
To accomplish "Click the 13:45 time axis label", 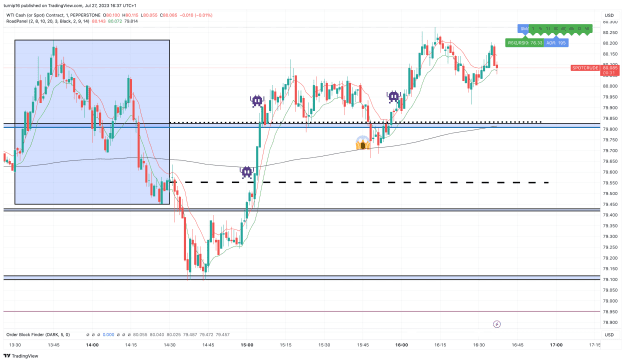I will tap(54, 345).
